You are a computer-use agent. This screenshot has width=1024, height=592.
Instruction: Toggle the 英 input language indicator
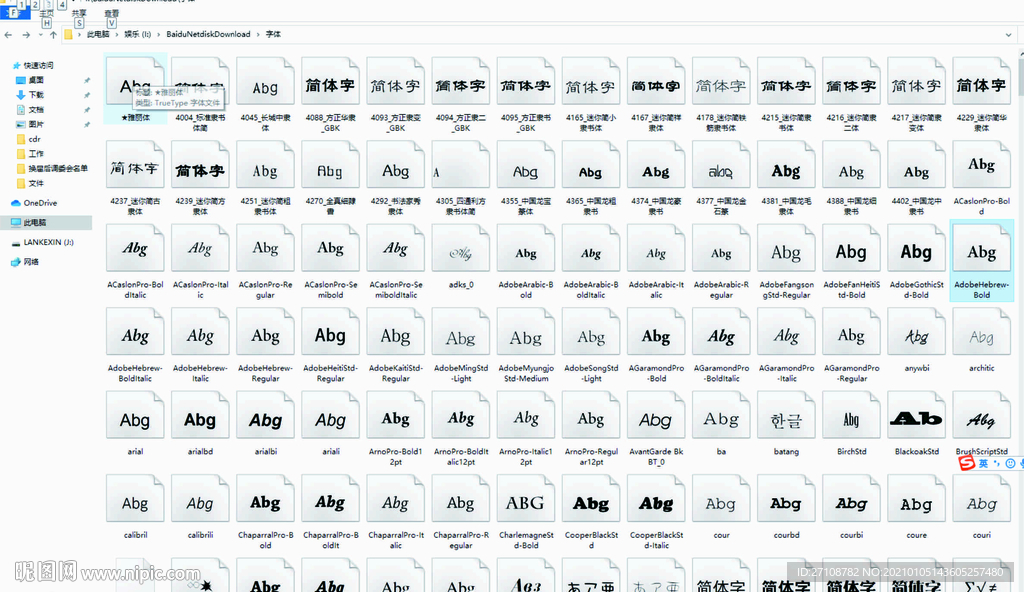click(x=983, y=463)
